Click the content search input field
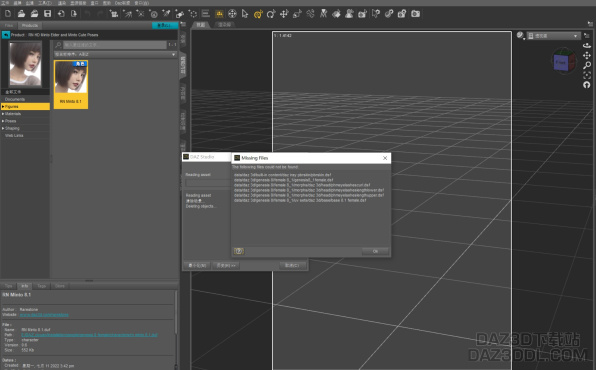 115,45
